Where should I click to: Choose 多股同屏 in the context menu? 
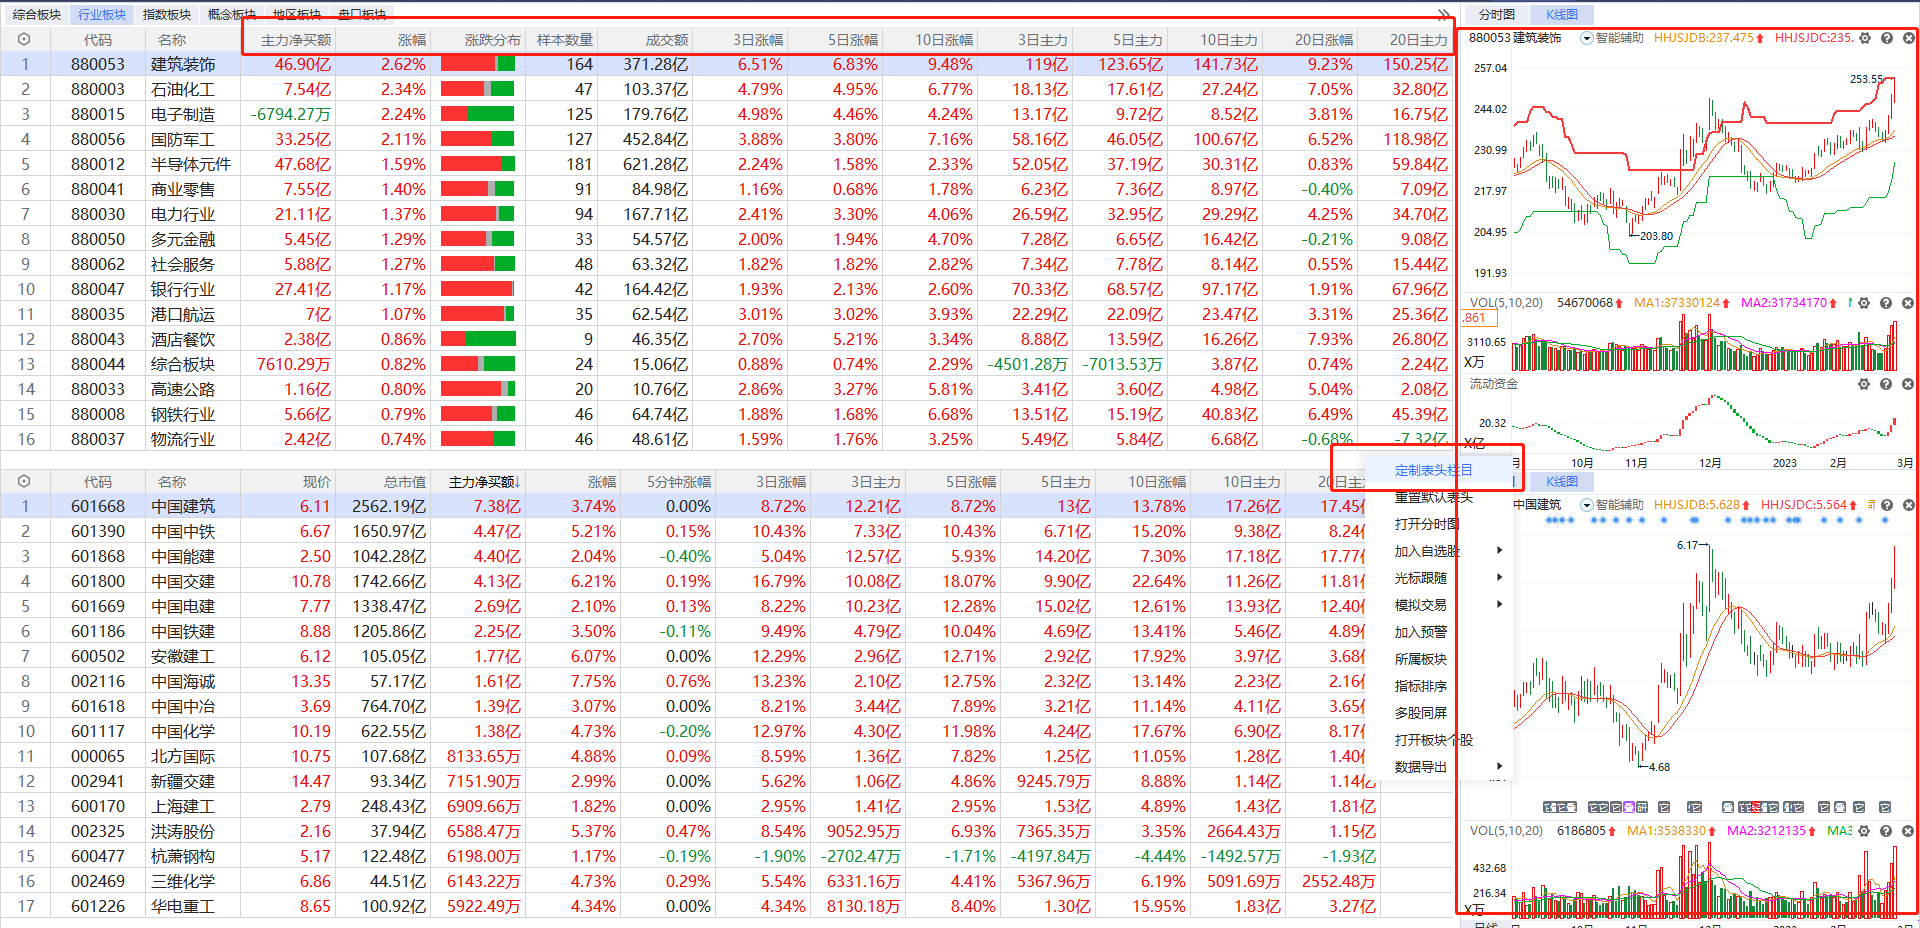1421,712
